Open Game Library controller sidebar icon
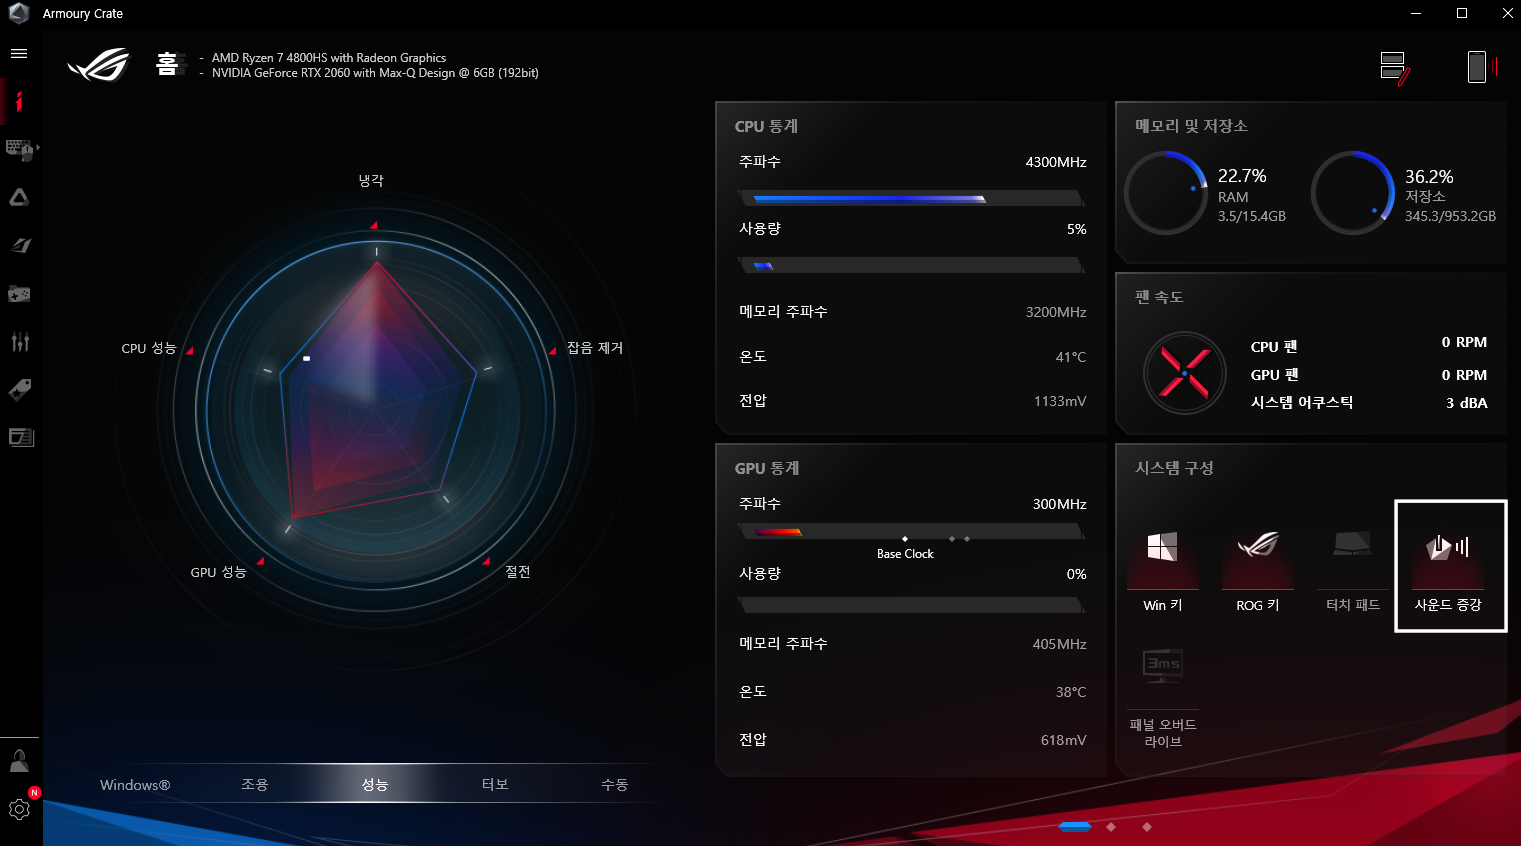 [19, 294]
